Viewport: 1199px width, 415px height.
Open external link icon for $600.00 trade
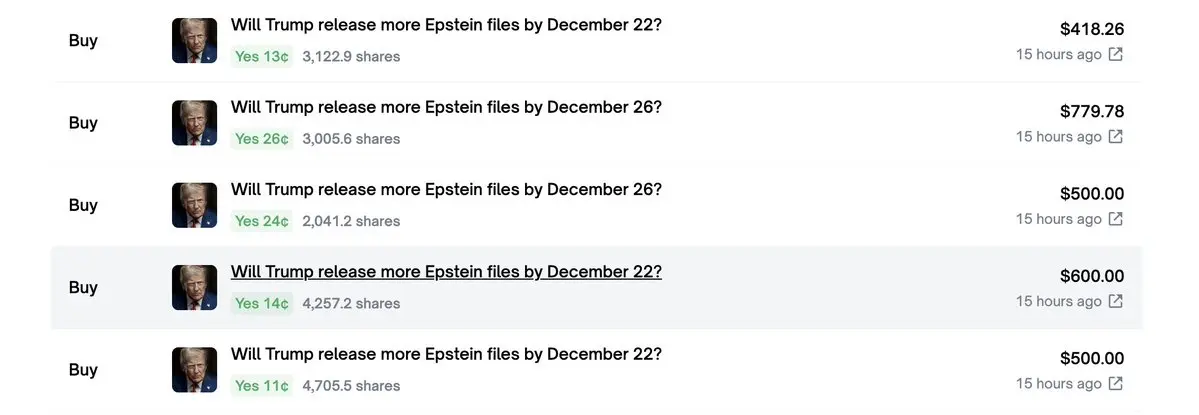(x=1116, y=301)
